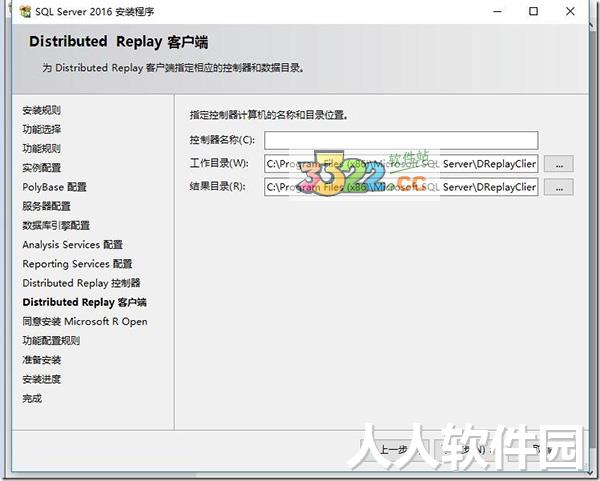Click the 控制器名称(C): label
Screen dimensions: 600x481
click(x=222, y=140)
